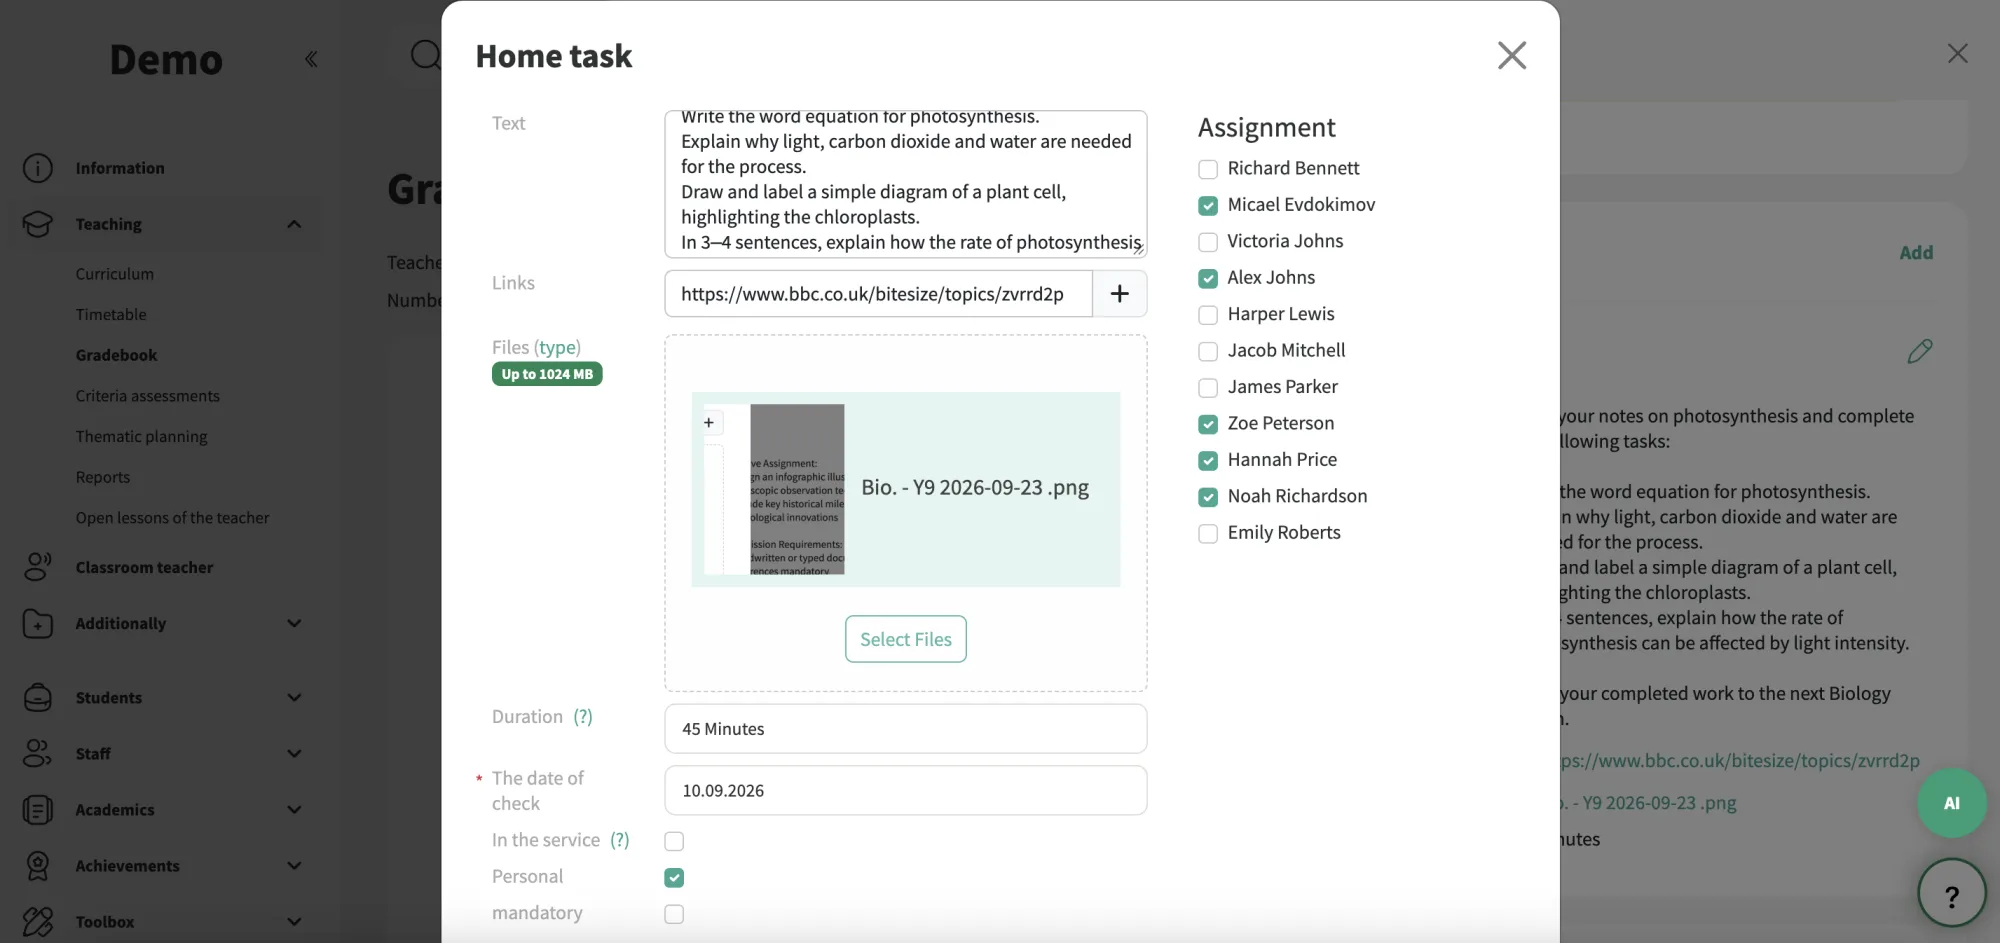2000x943 pixels.
Task: Click the date of check input field
Action: click(905, 790)
